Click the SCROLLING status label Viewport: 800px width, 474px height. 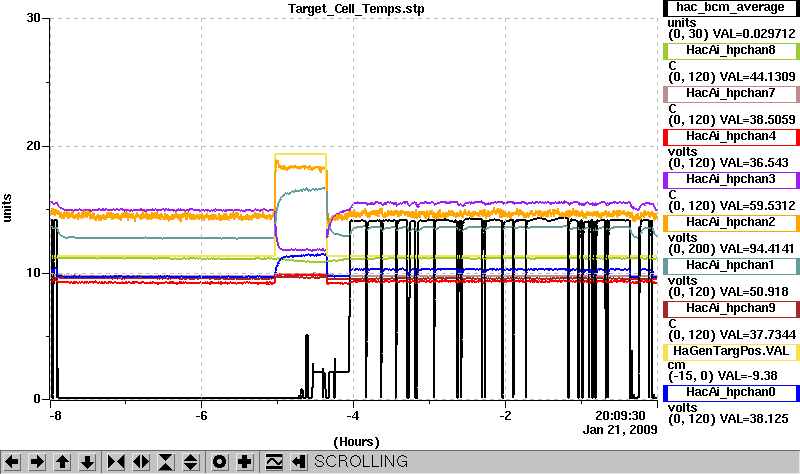click(x=361, y=462)
